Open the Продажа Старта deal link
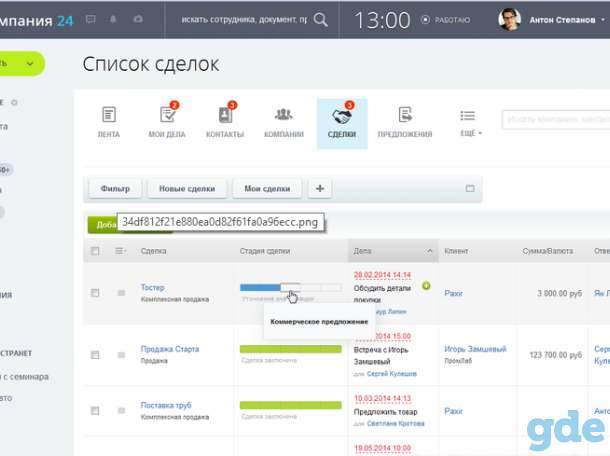Image resolution: width=610 pixels, height=456 pixels. click(x=170, y=349)
